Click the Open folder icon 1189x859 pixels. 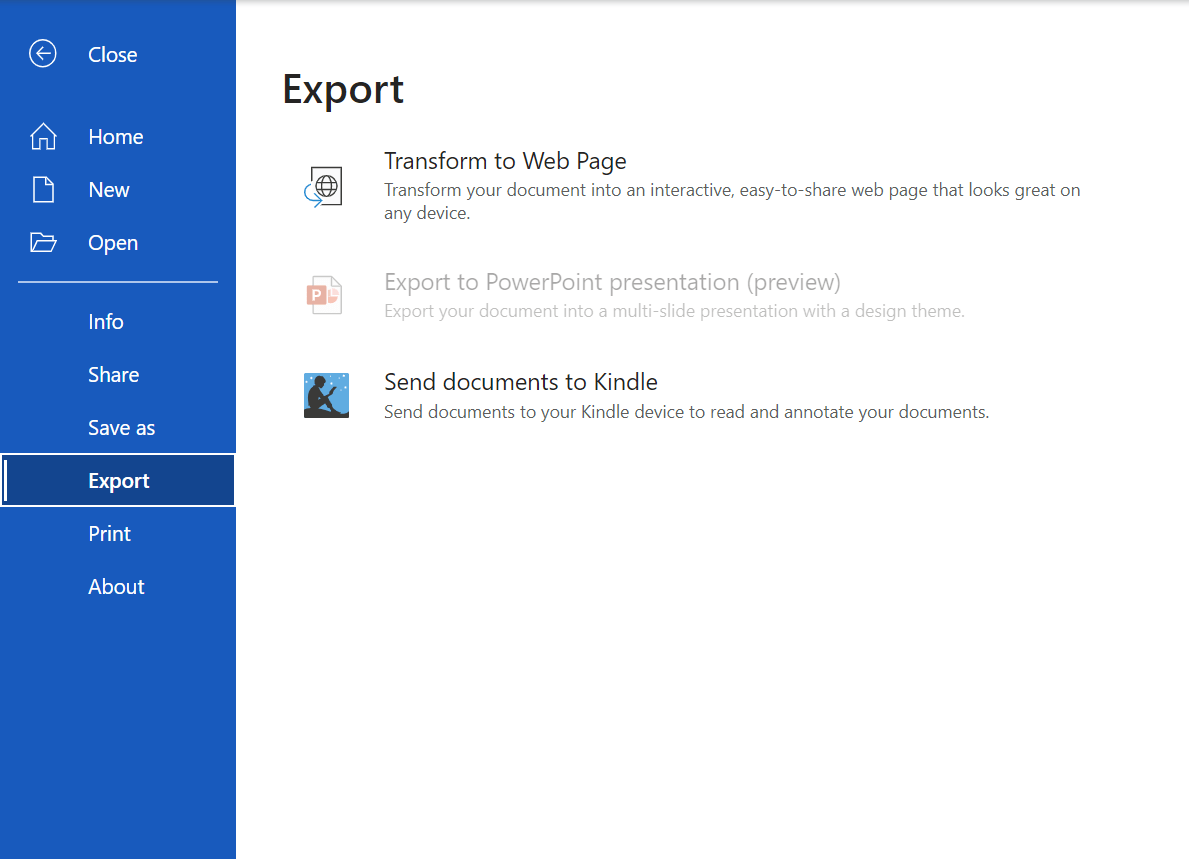(x=44, y=242)
